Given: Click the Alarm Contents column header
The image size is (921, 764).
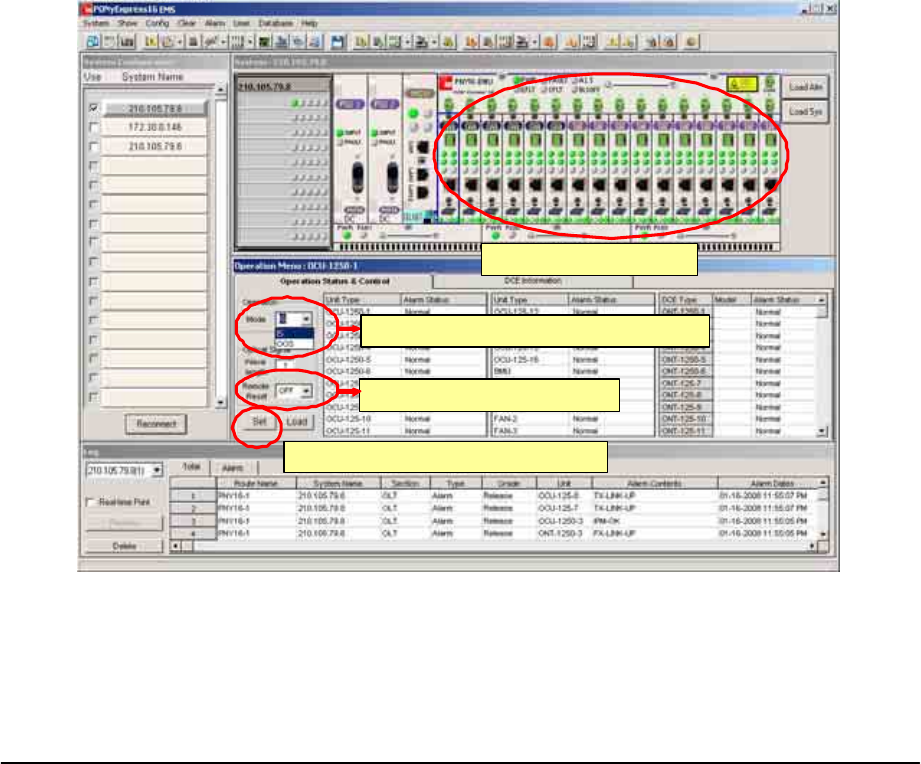Looking at the screenshot, I should 654,483.
